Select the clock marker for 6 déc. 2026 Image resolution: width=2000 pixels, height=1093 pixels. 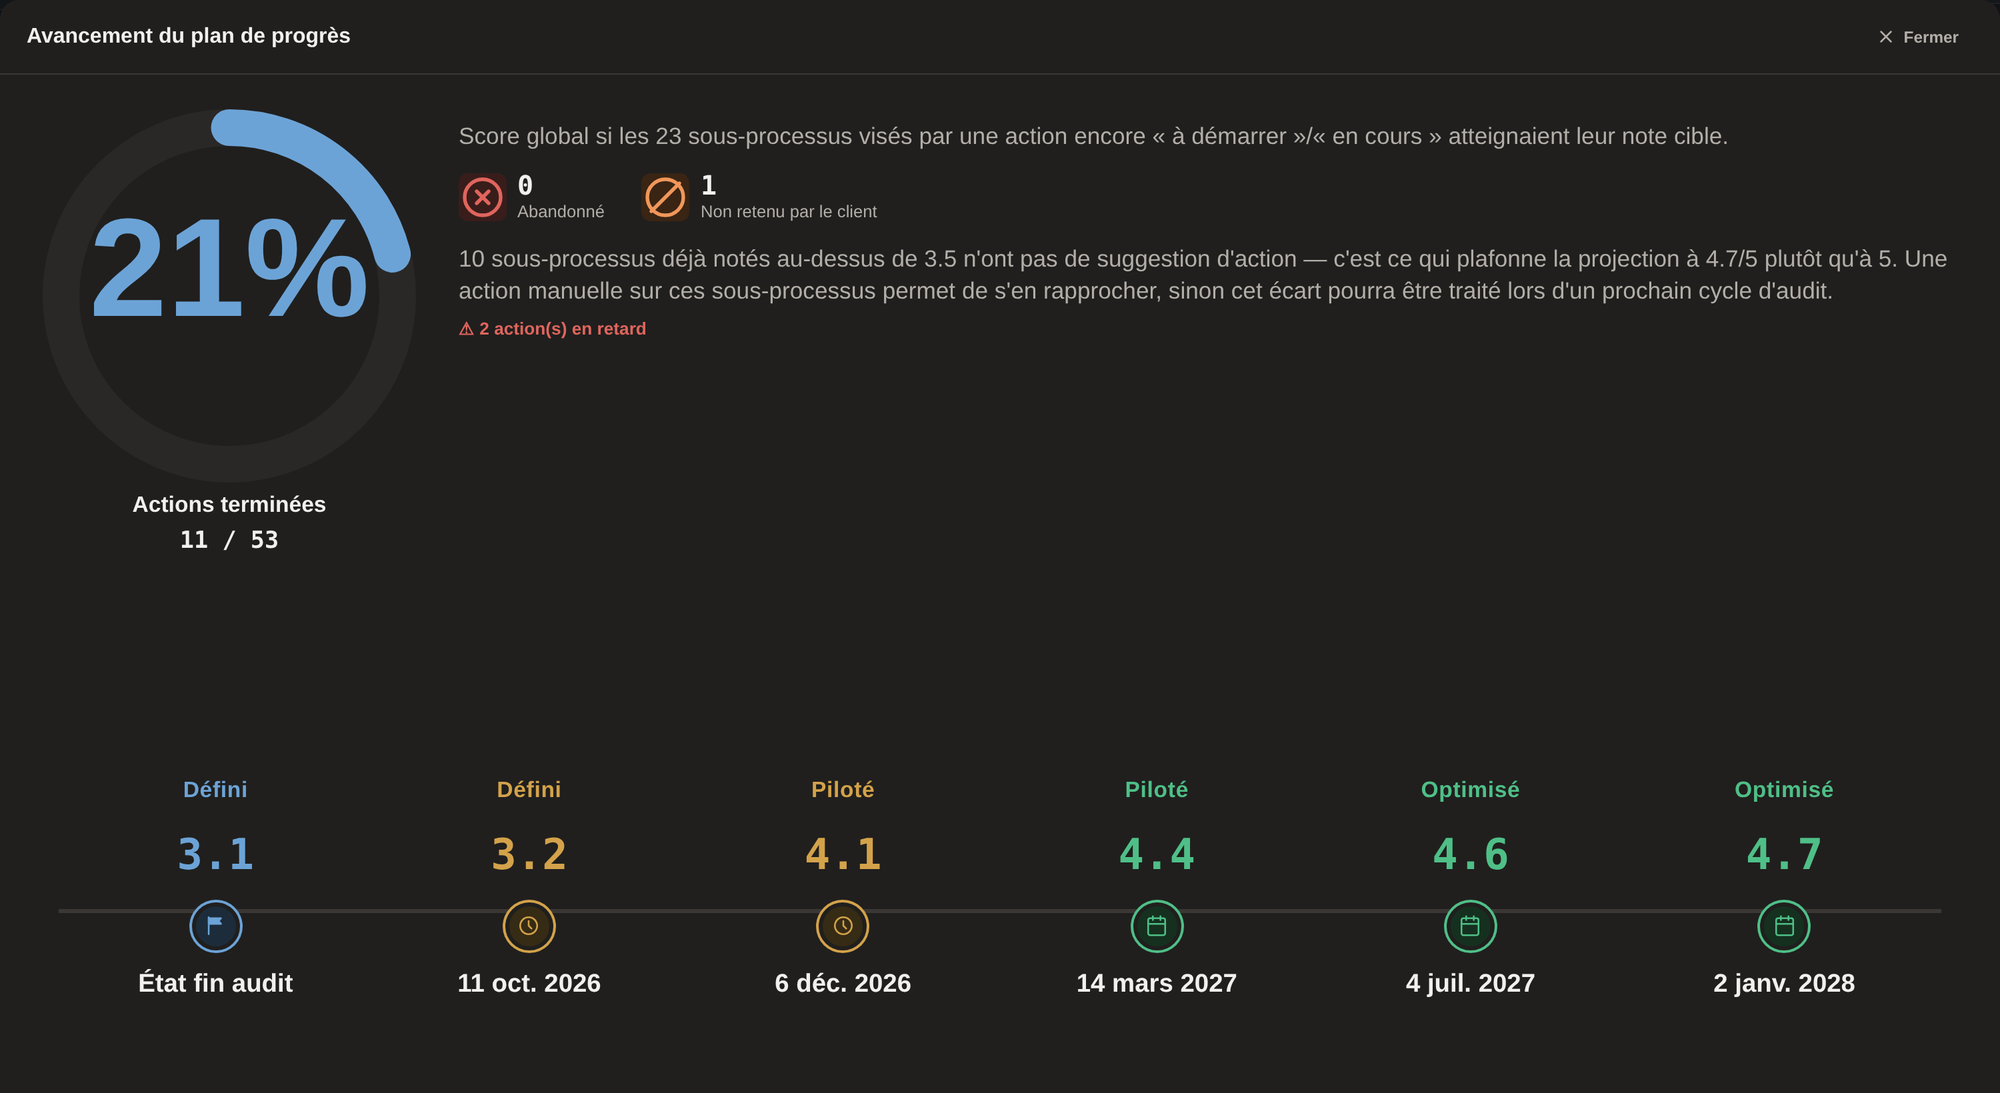(x=843, y=926)
